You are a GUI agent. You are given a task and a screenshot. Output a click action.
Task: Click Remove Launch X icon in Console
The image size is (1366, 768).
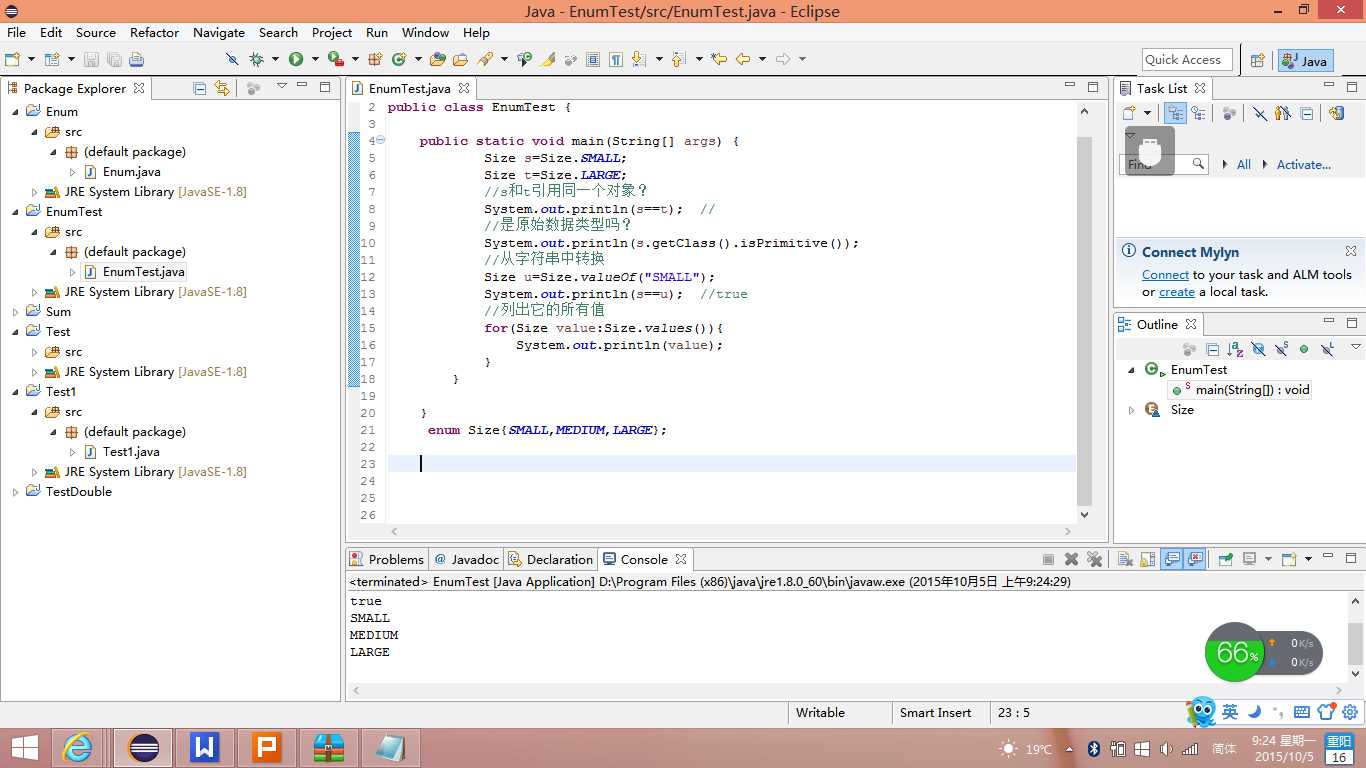pos(1071,560)
